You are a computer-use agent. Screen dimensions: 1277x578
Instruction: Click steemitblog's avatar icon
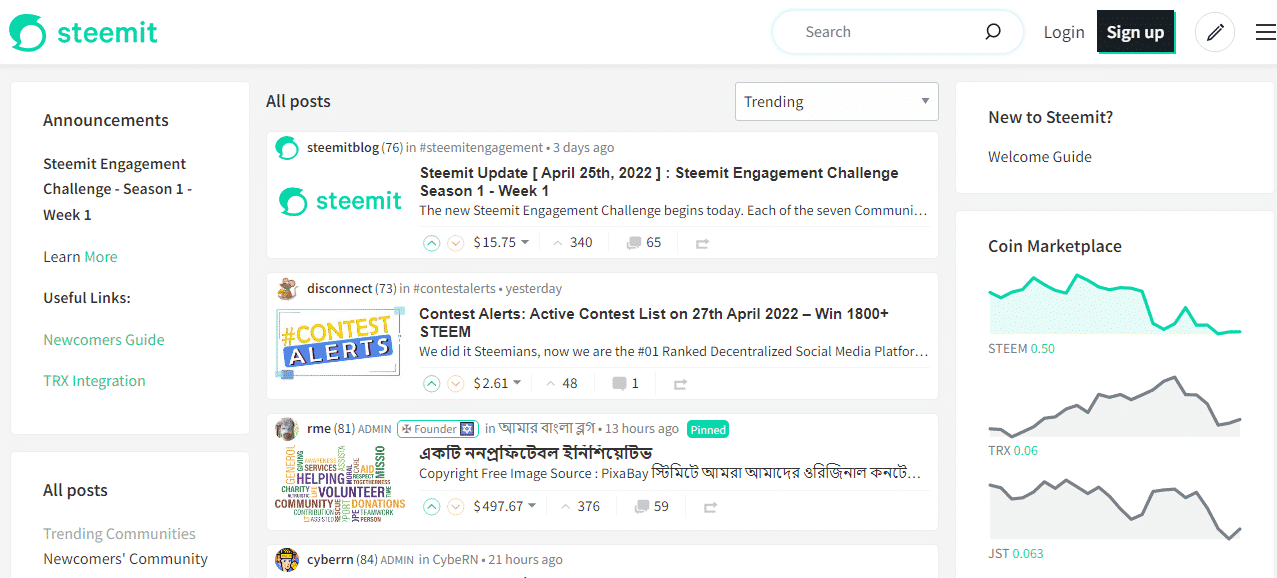coord(287,148)
